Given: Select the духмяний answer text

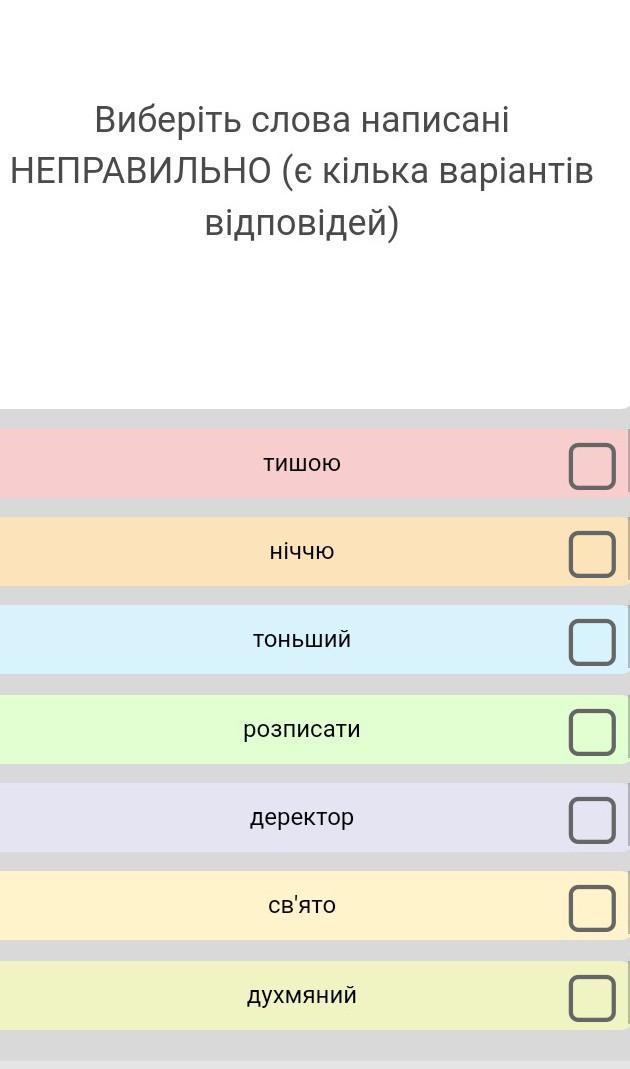Looking at the screenshot, I should click(302, 995).
